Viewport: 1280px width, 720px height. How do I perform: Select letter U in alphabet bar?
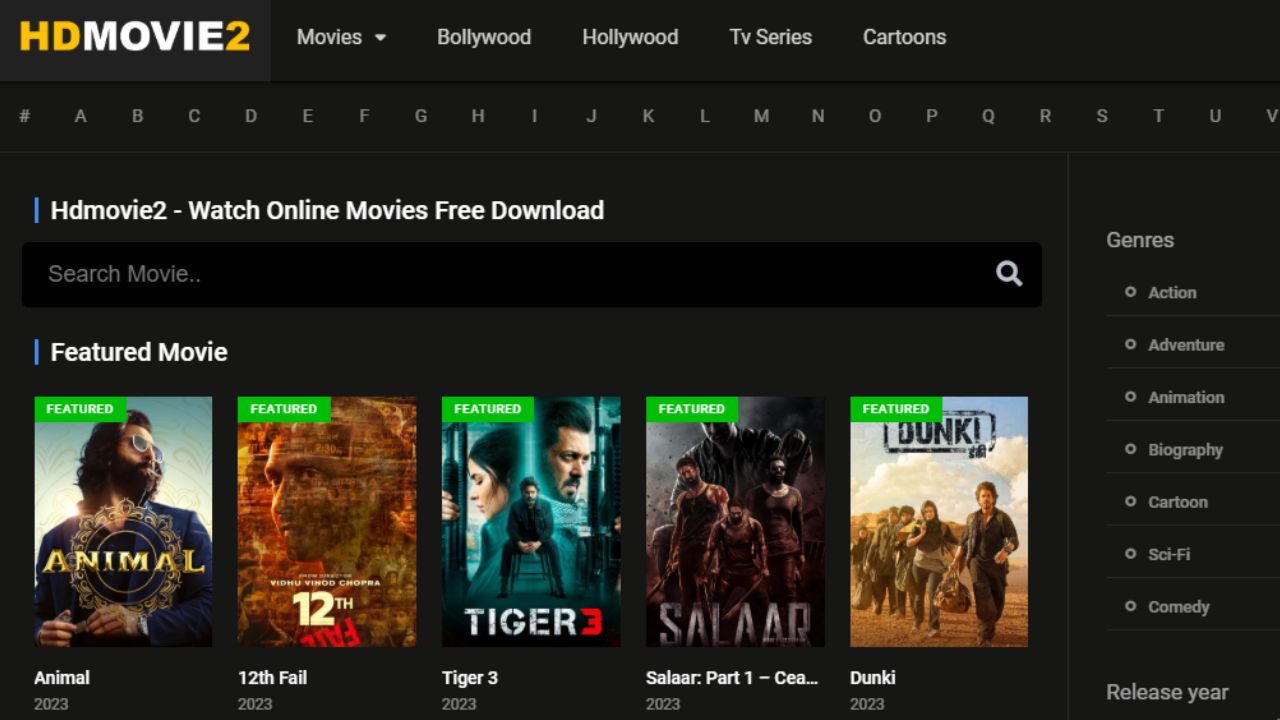(x=1215, y=116)
